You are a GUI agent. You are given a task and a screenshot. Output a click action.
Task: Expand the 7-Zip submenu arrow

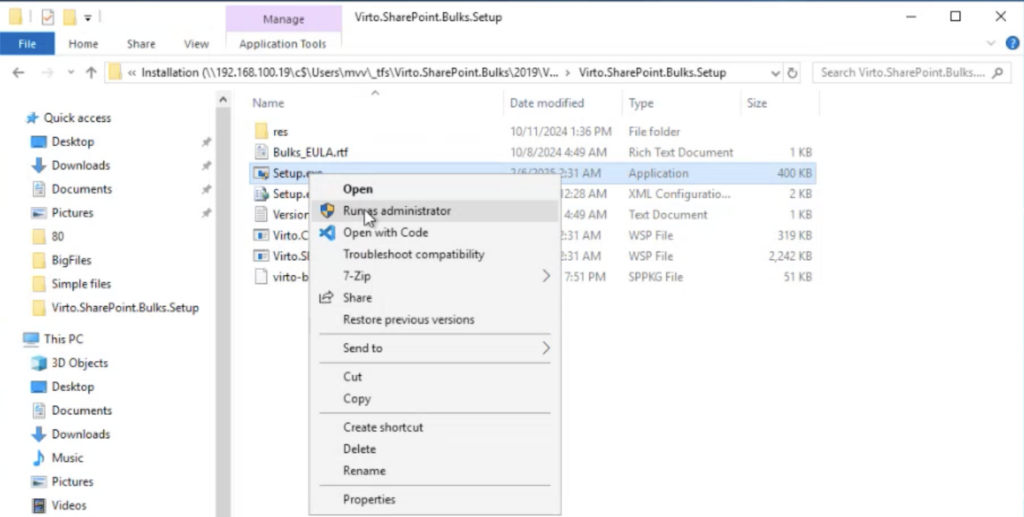tap(546, 276)
